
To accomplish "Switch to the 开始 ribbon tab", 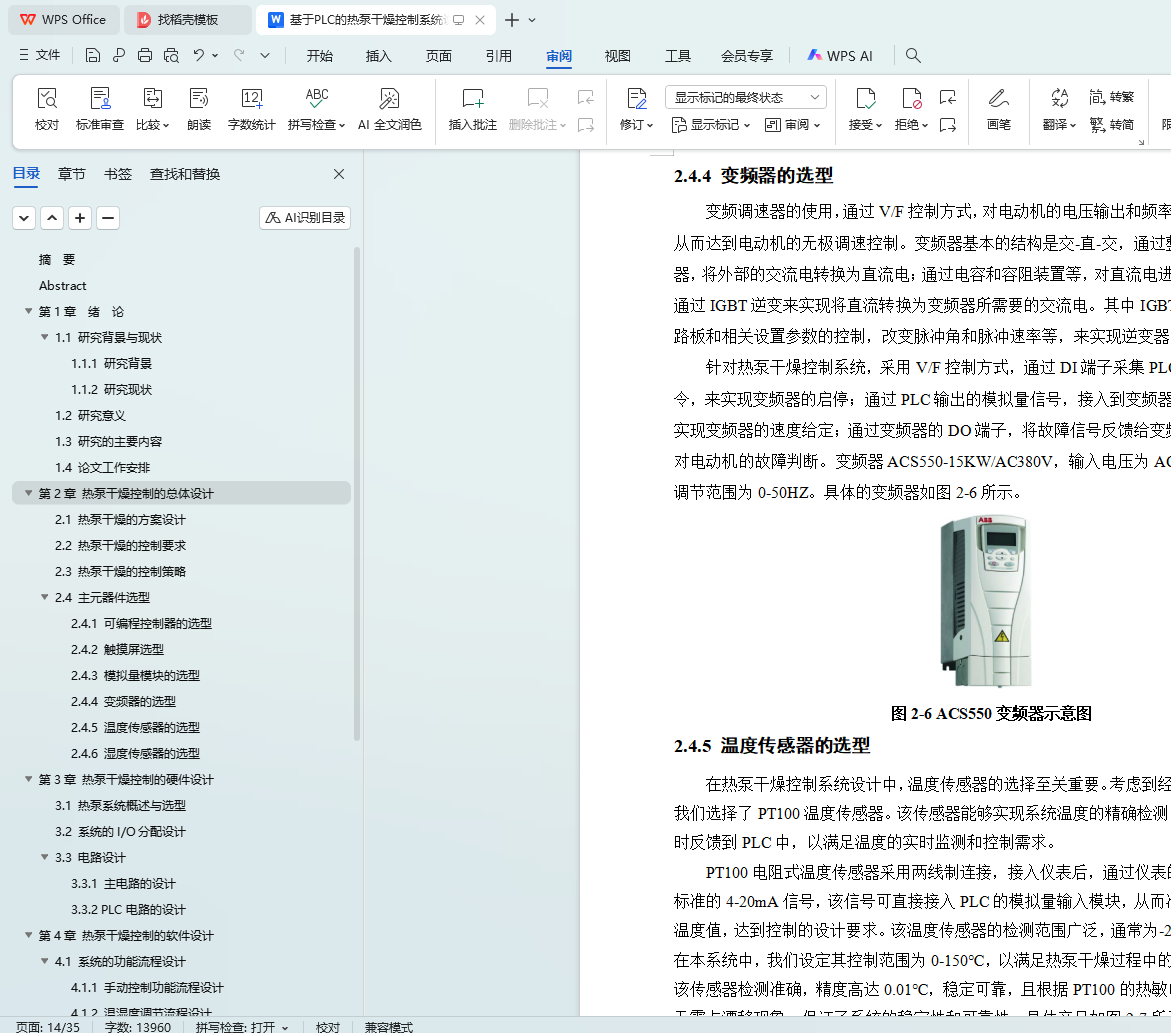I will 320,56.
